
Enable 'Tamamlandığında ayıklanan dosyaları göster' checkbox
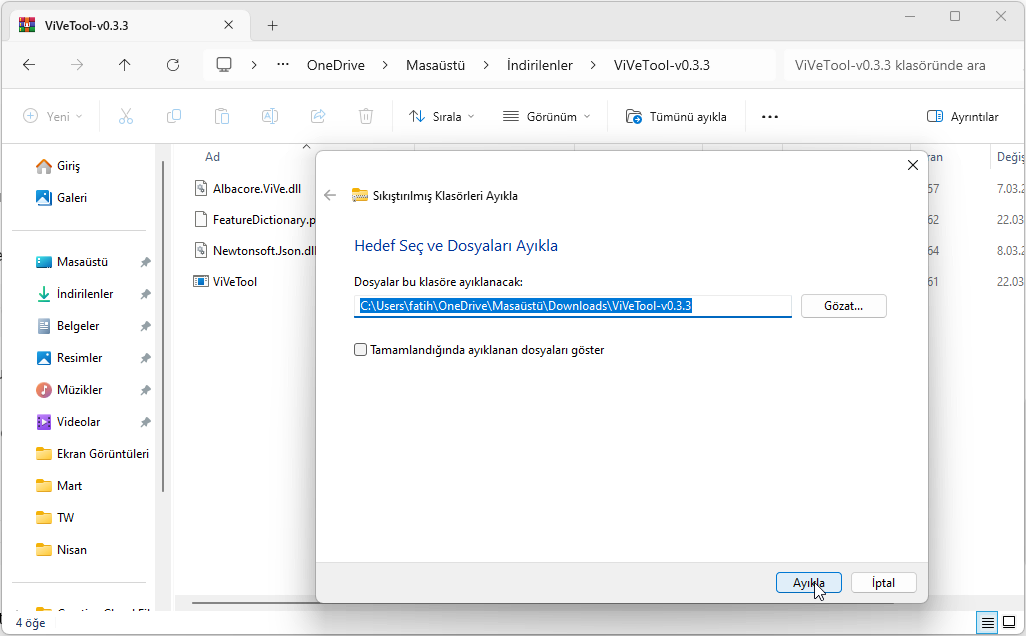click(359, 349)
